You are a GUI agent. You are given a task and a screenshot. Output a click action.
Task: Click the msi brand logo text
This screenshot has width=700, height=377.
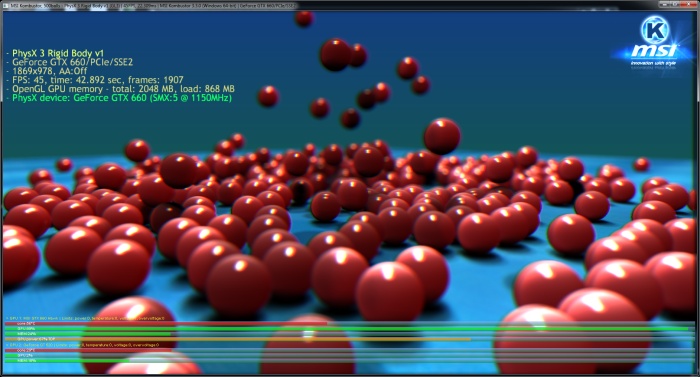(x=653, y=51)
